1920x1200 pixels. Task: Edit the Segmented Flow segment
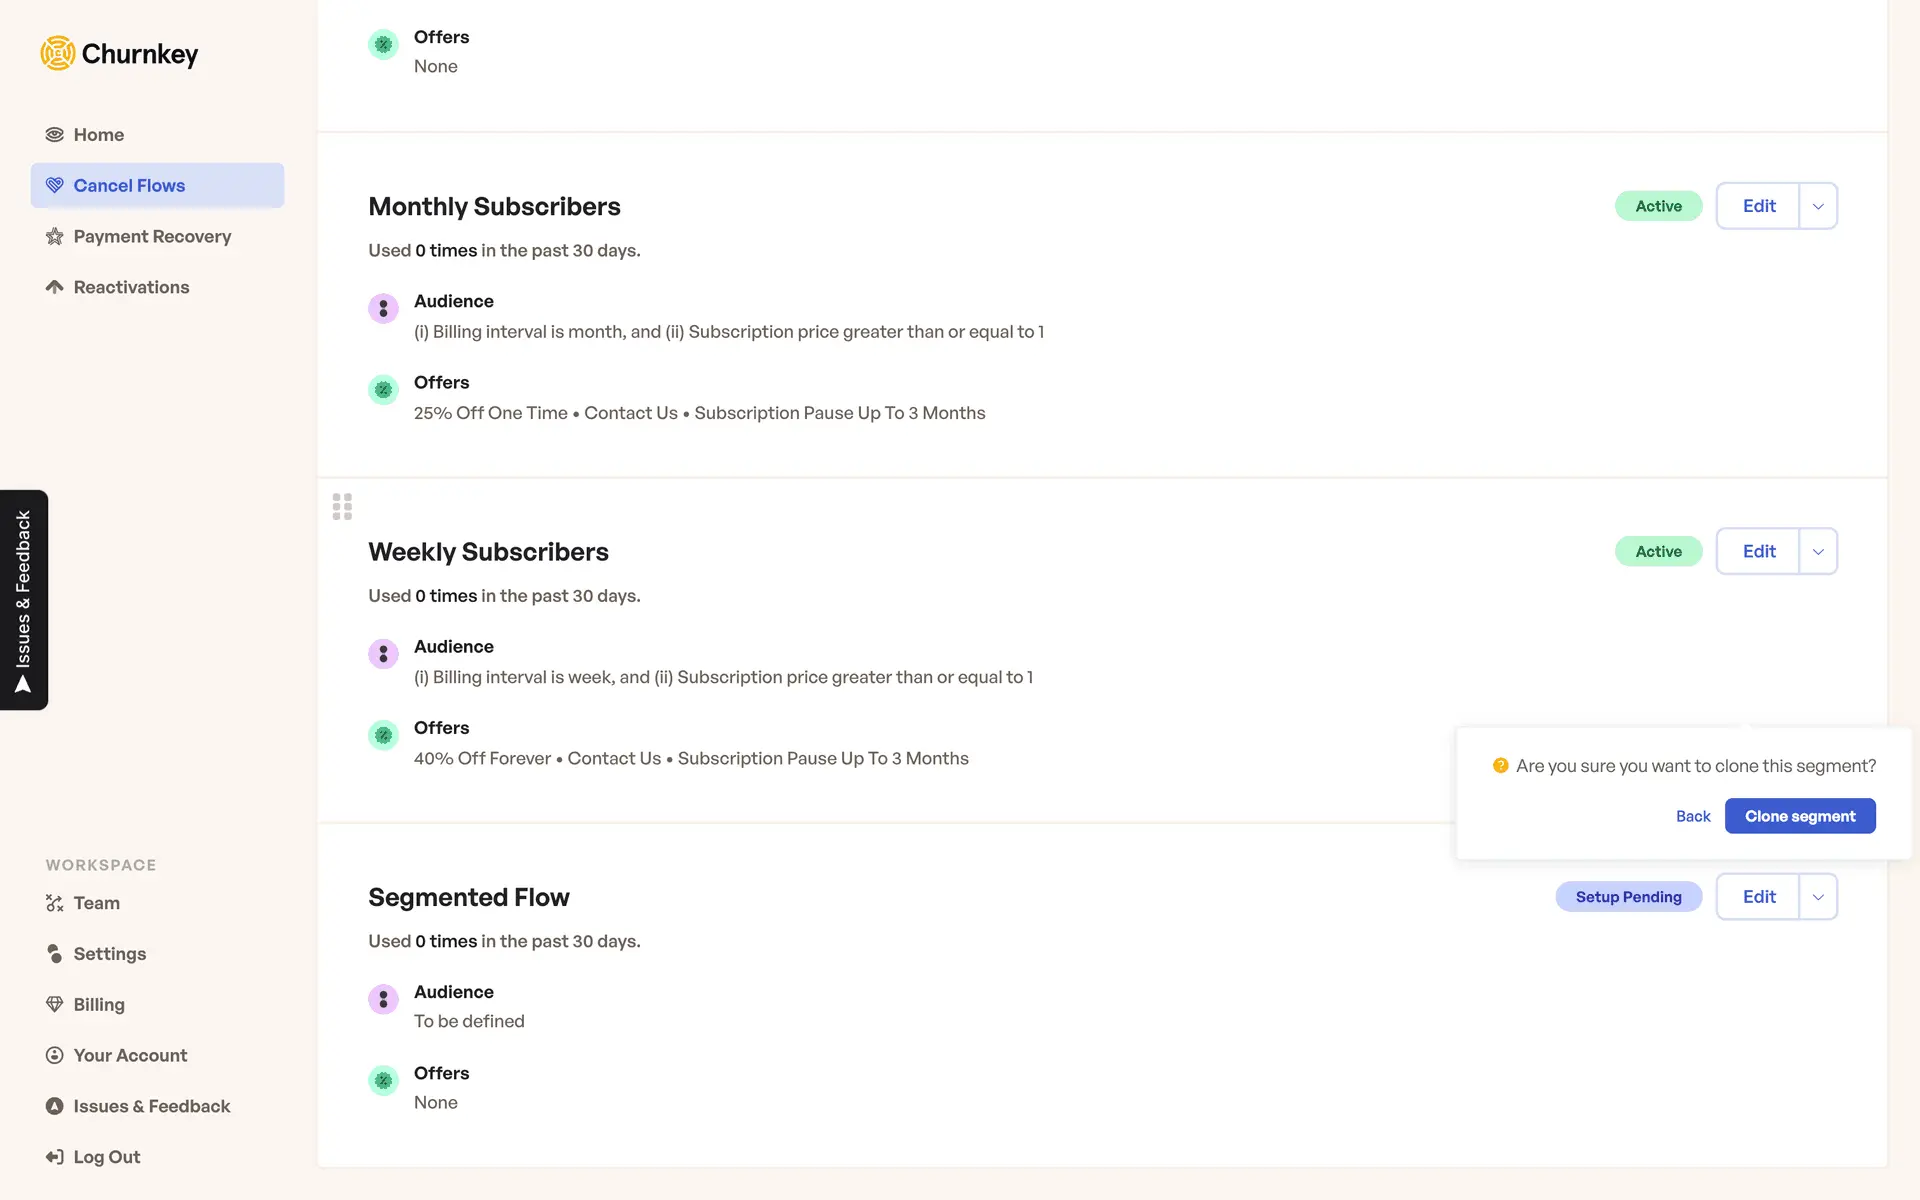point(1758,897)
